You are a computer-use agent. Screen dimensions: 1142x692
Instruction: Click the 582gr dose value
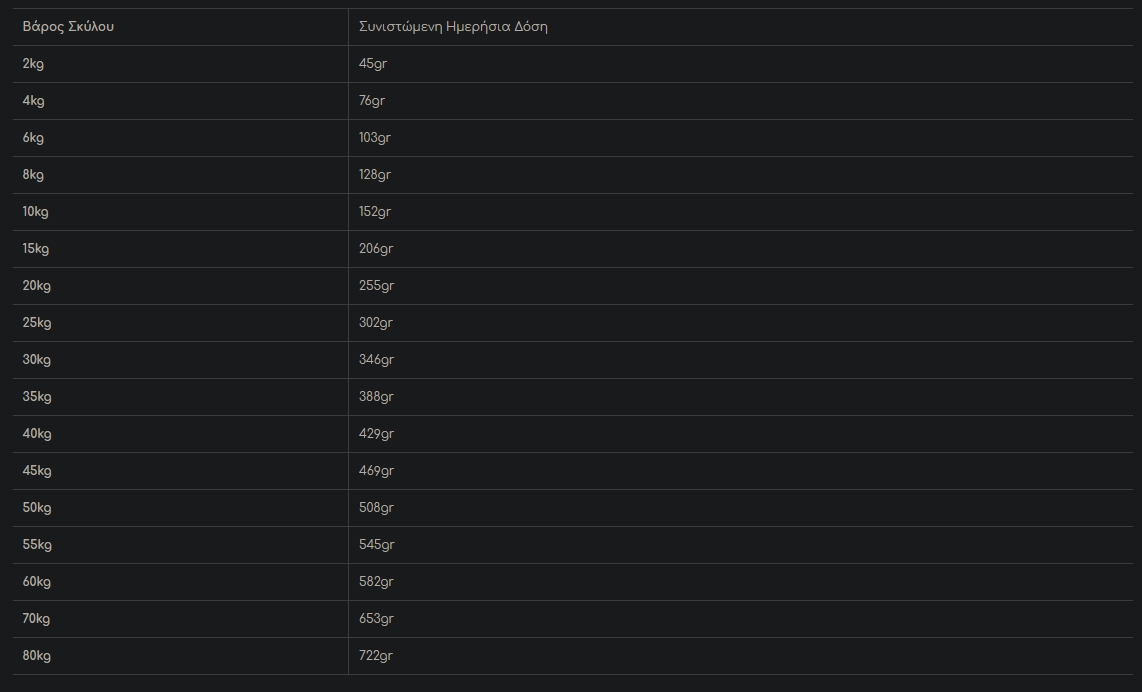376,582
